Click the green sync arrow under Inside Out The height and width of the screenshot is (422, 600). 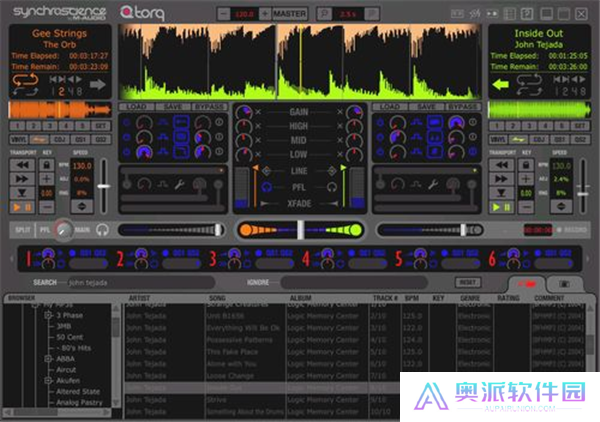click(500, 84)
